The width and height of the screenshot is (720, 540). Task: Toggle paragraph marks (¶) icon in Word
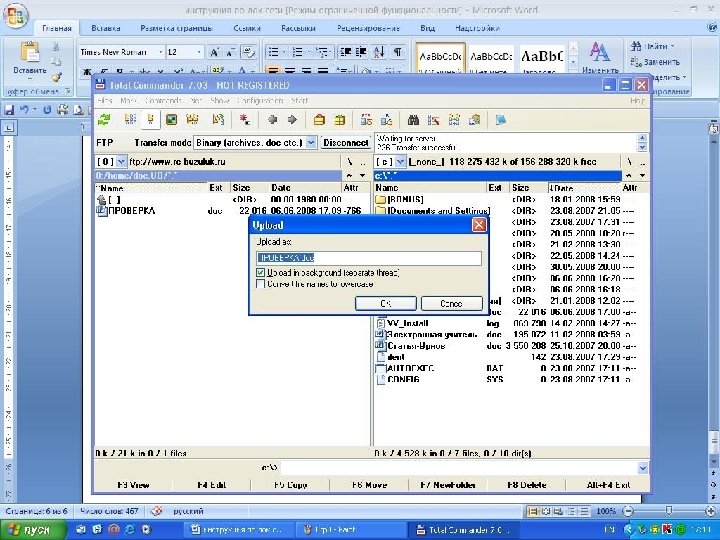click(398, 52)
